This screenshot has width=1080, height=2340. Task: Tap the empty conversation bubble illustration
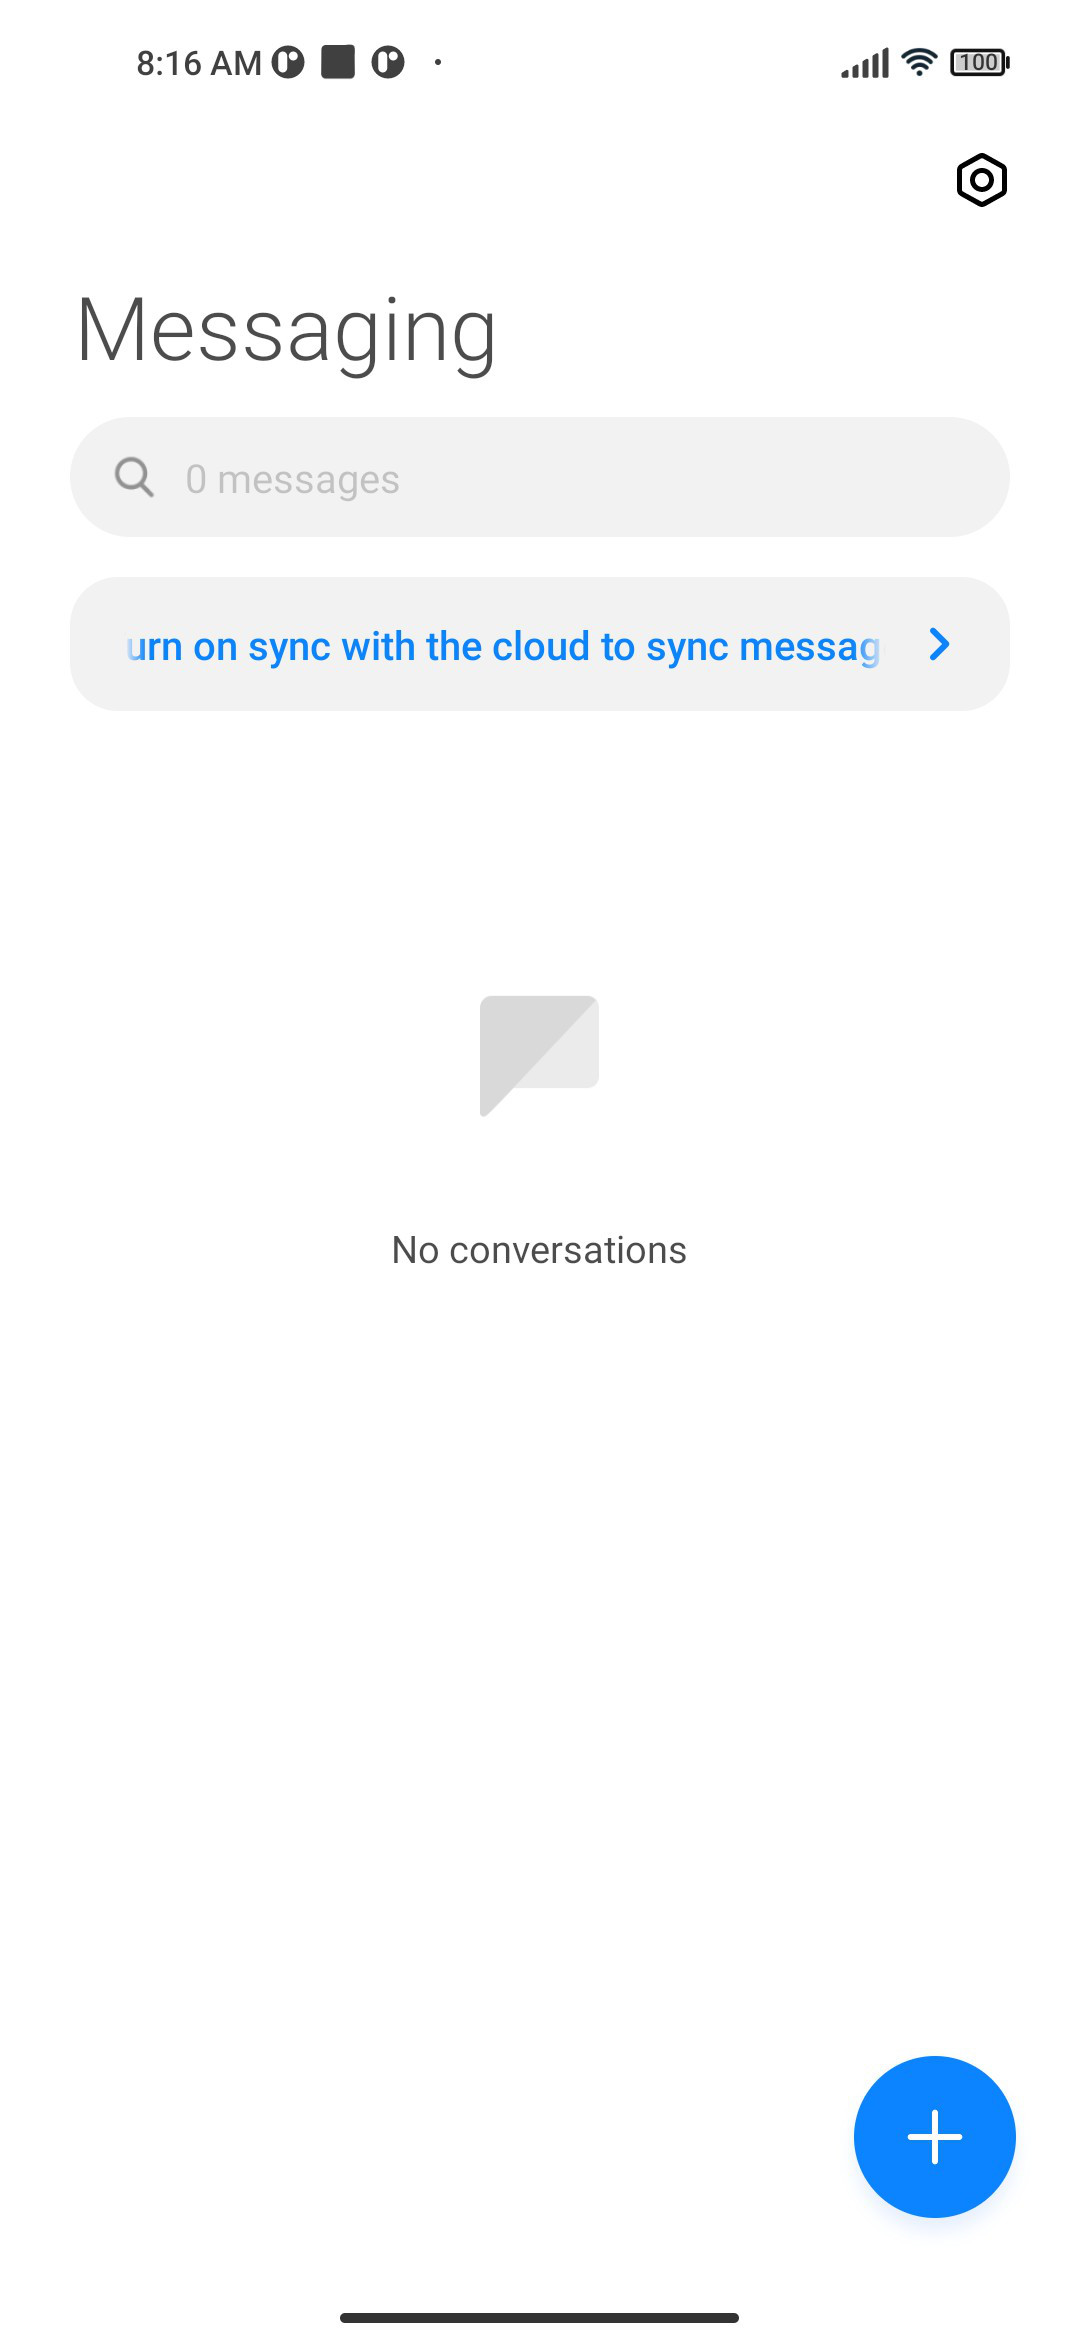pyautogui.click(x=539, y=1055)
